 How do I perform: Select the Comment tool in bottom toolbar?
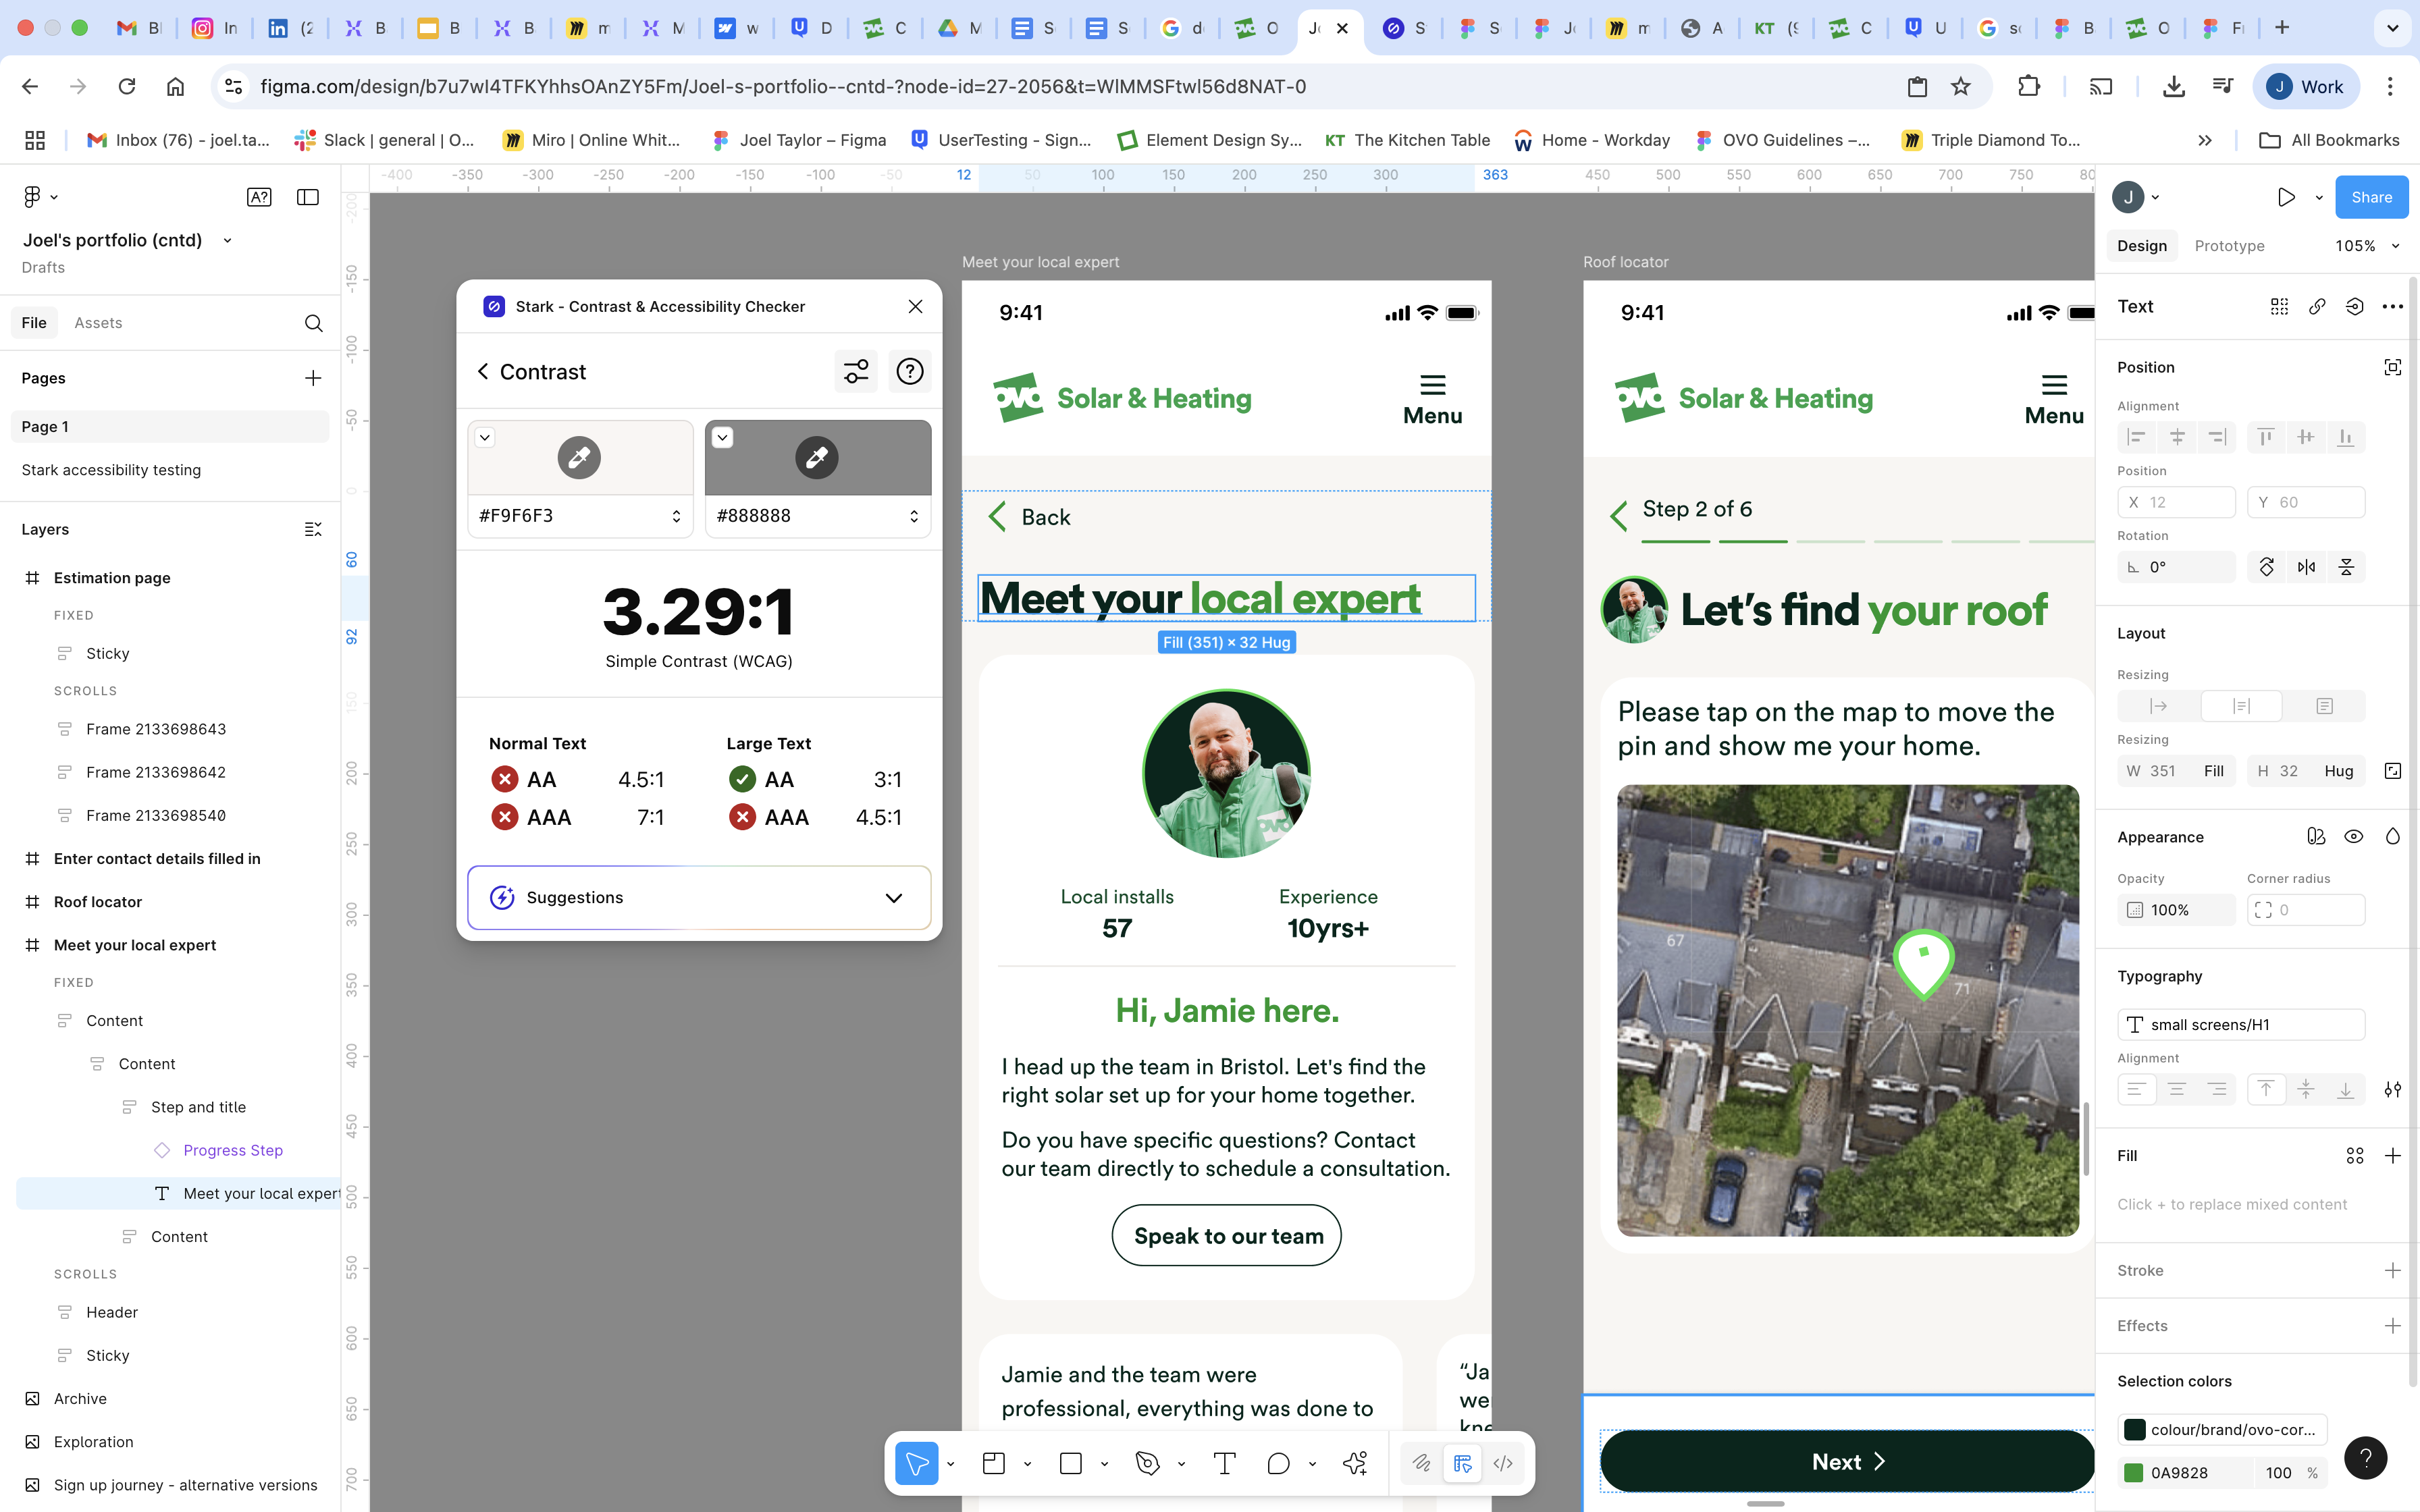coord(1278,1463)
